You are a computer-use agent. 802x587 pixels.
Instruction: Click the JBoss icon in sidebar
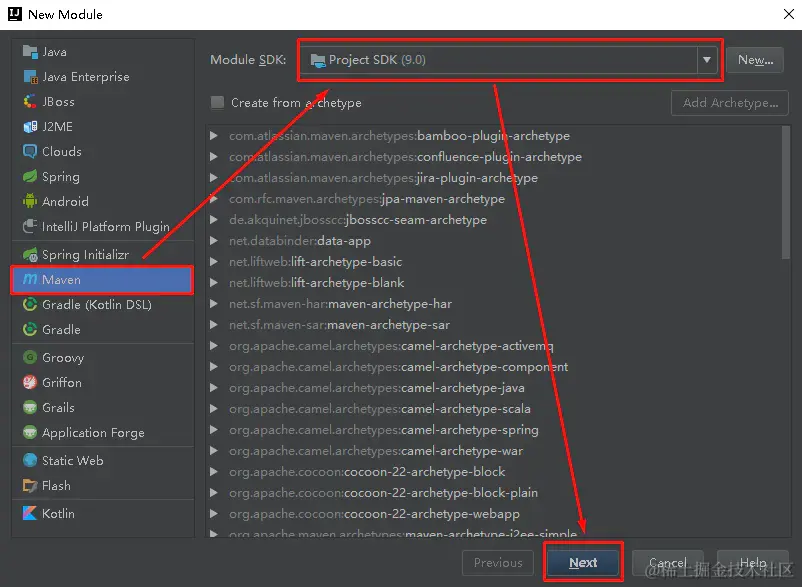(x=30, y=102)
